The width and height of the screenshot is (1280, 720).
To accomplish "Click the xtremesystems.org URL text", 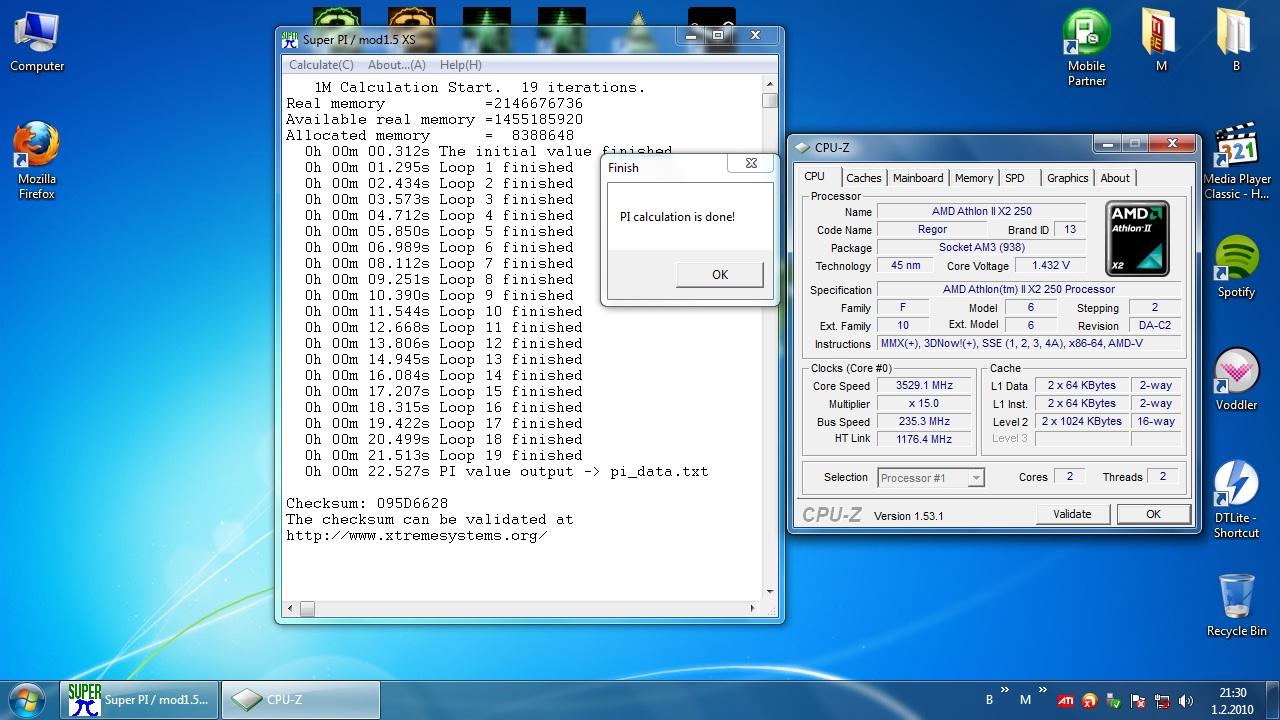I will [x=417, y=535].
